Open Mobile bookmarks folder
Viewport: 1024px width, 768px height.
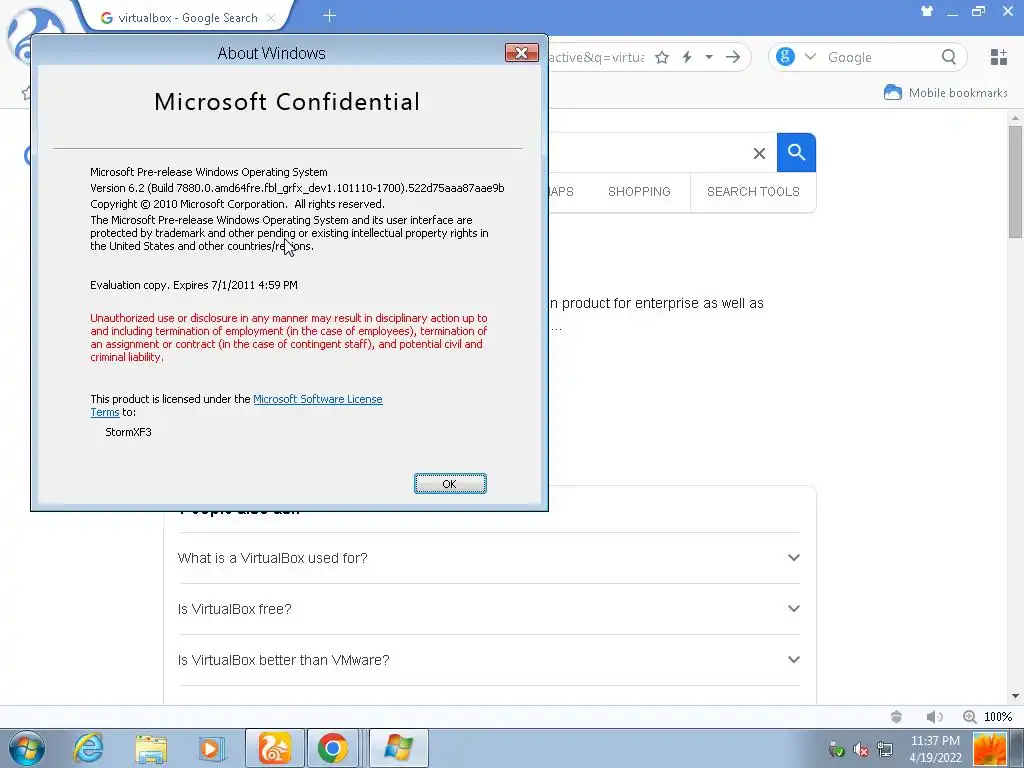[x=945, y=93]
